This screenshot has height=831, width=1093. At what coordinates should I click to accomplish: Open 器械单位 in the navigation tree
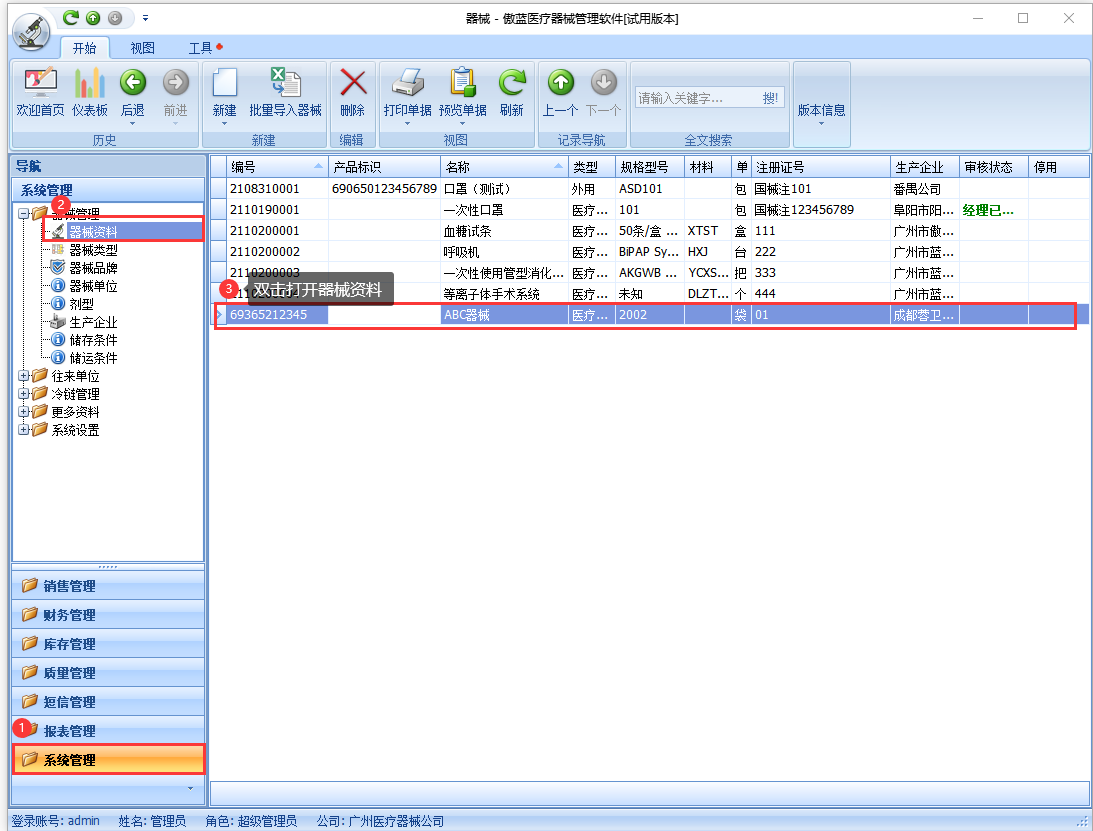[93, 286]
